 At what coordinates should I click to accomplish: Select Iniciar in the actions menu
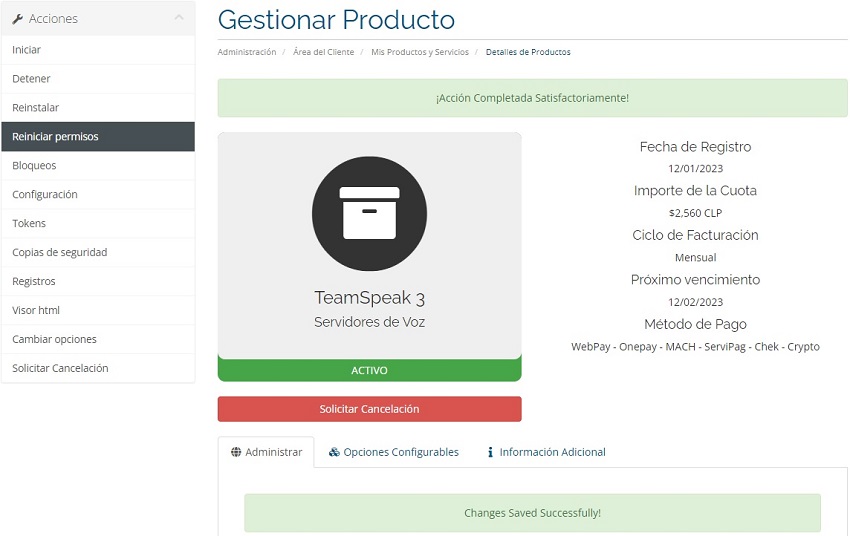27,50
